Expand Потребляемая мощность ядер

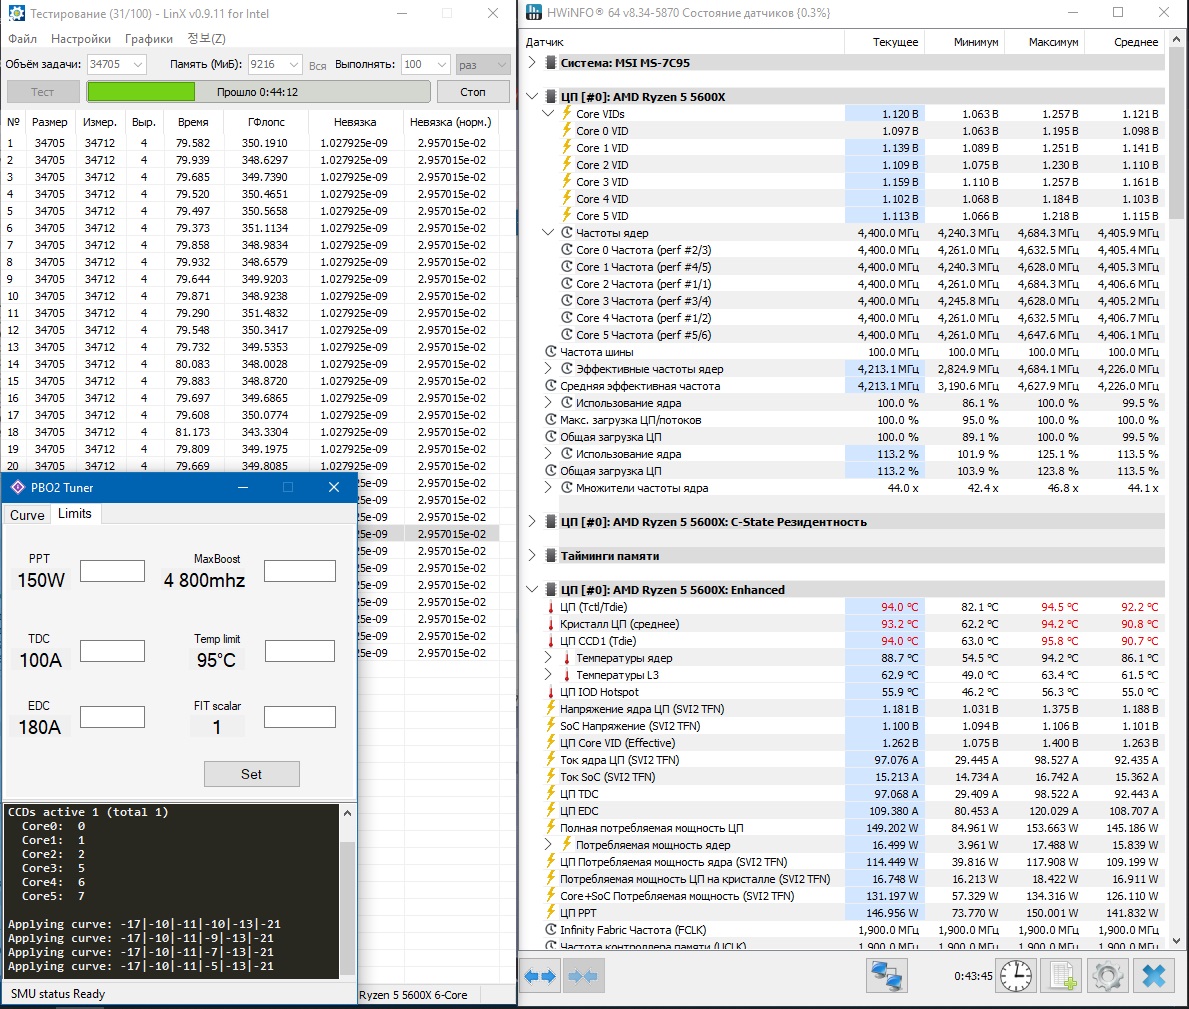[x=547, y=844]
